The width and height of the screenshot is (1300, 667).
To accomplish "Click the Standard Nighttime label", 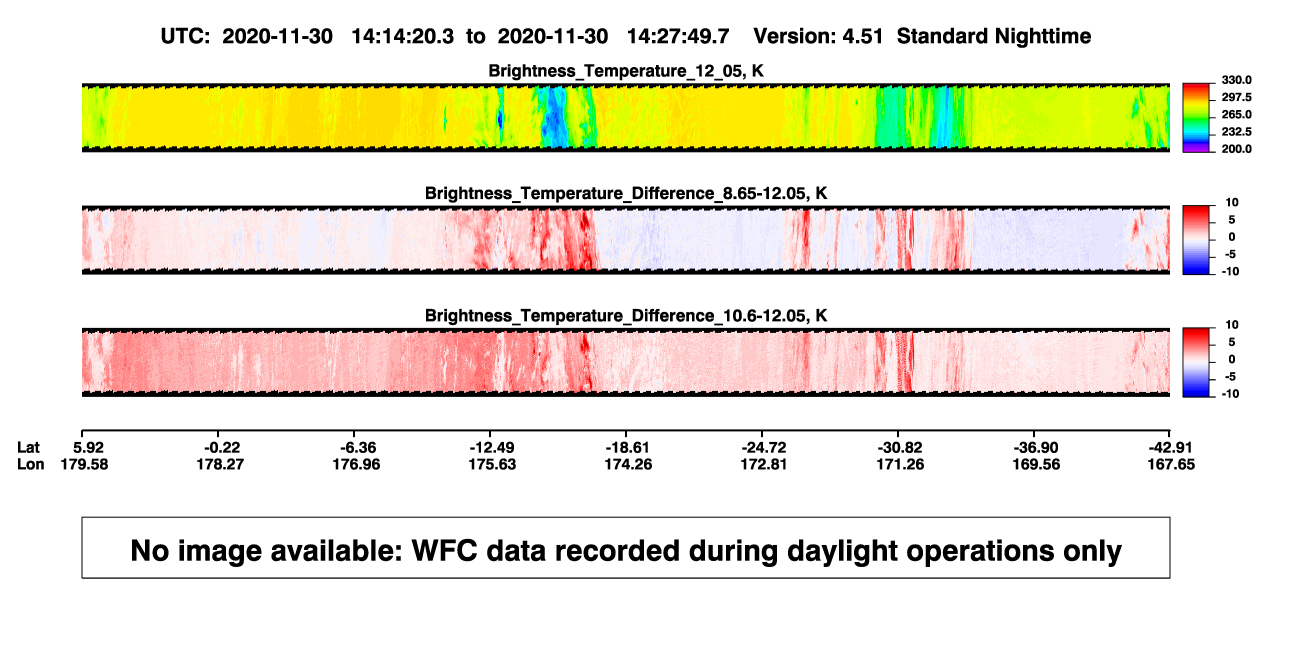I will [994, 37].
